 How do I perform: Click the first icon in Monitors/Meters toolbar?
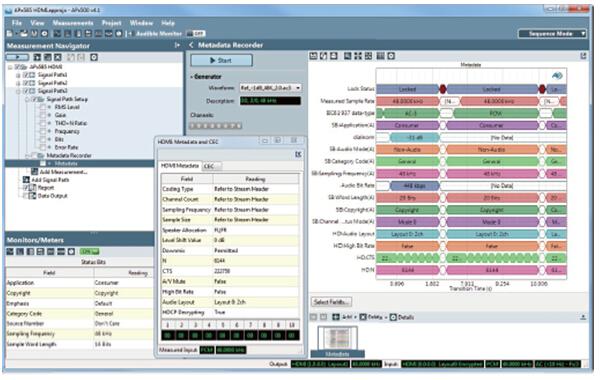[x=10, y=251]
